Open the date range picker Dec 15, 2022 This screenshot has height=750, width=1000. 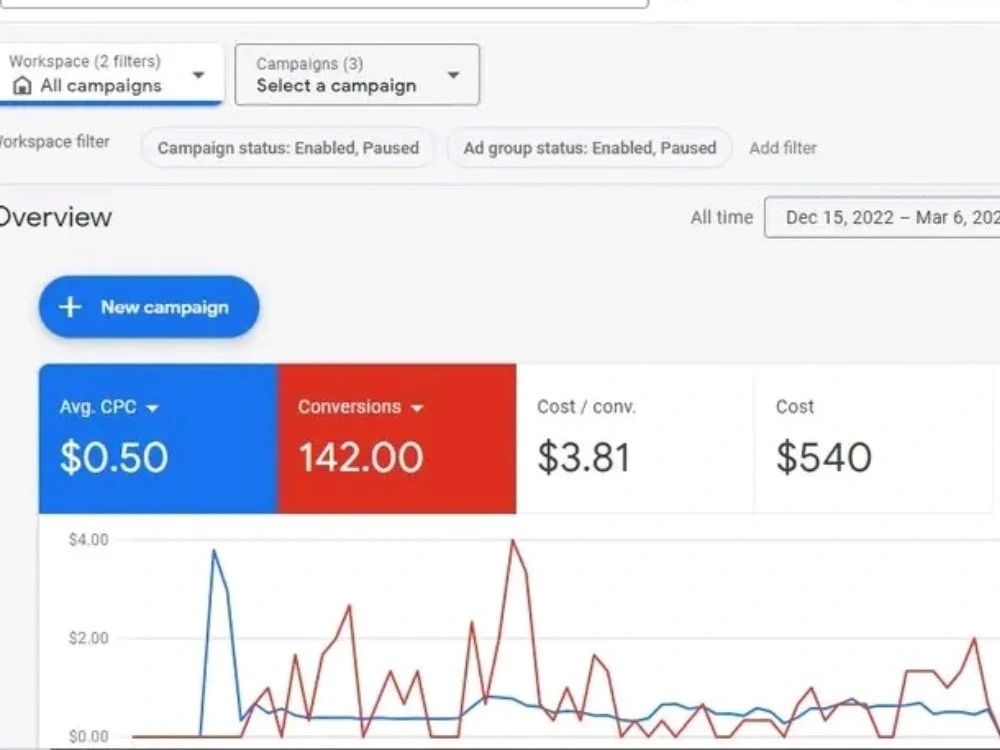pyautogui.click(x=883, y=217)
